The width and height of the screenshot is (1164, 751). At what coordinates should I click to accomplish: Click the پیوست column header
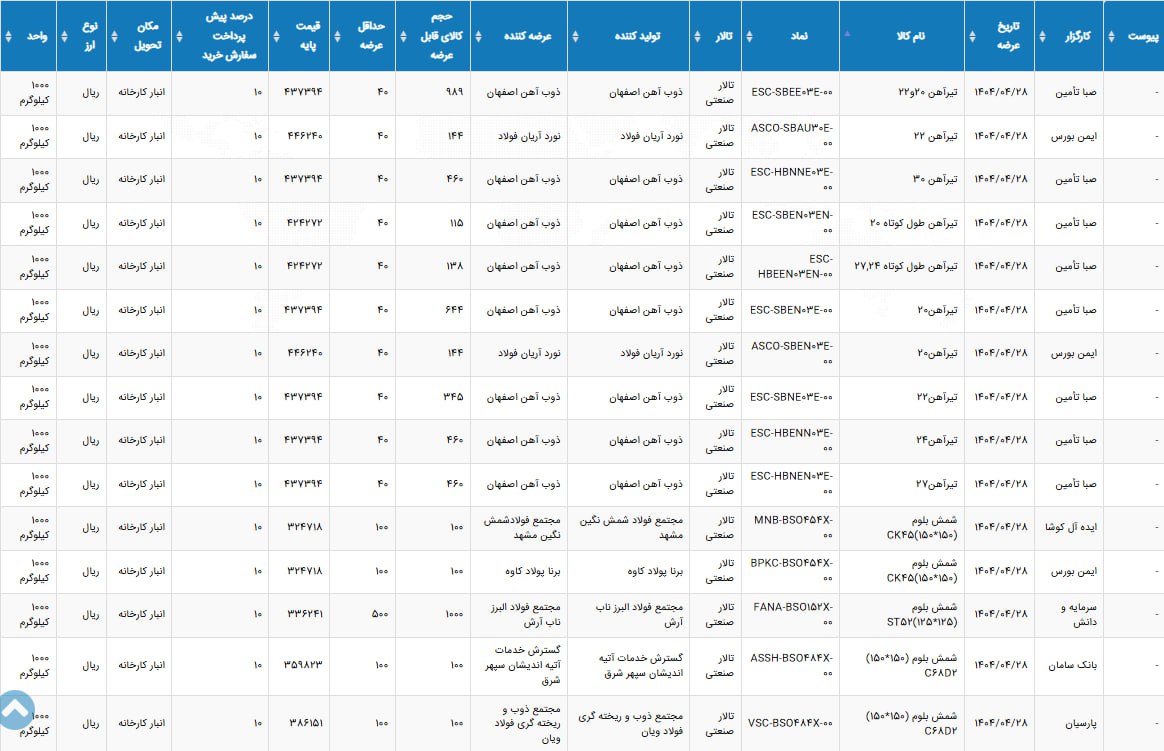pos(1142,36)
